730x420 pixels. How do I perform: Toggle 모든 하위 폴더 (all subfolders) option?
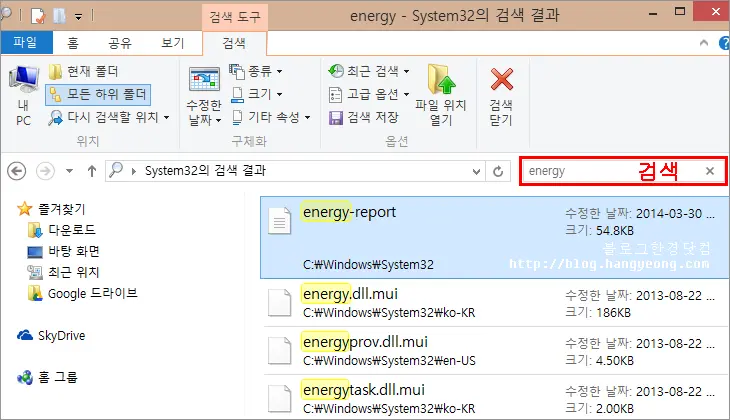tap(98, 95)
